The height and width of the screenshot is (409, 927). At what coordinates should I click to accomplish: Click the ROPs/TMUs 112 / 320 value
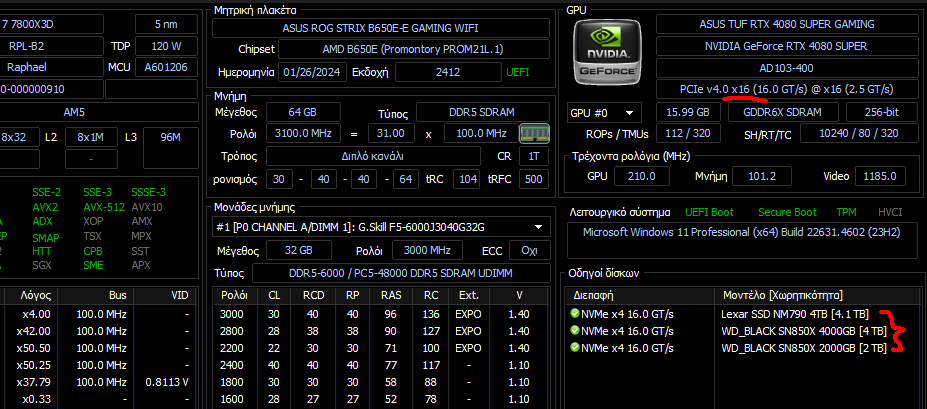688,134
